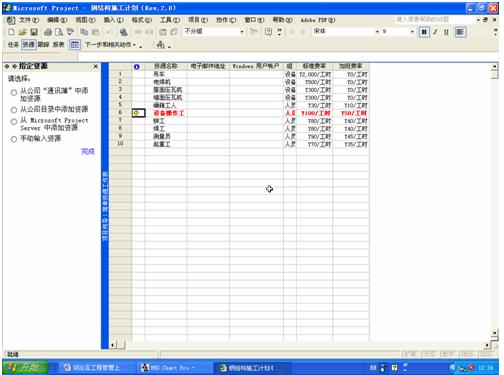Click the Print Preview icon
The width and height of the screenshot is (504, 375).
(x=59, y=32)
